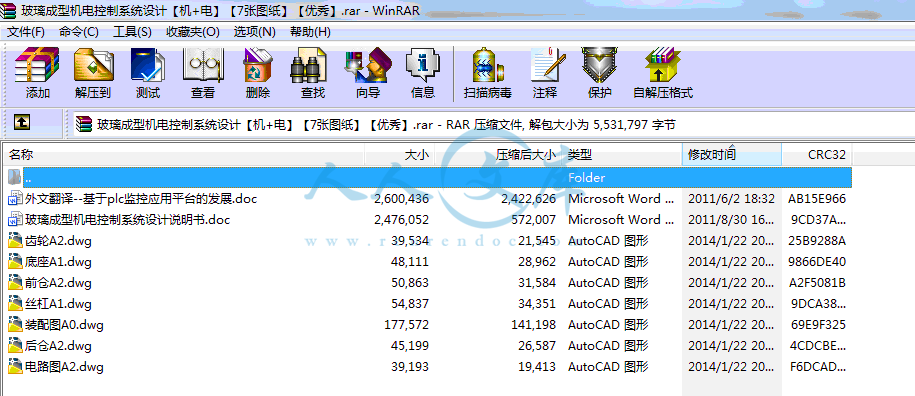Open the 收藏夹(O) menu
Screen dimensions: 915x396
[193, 31]
